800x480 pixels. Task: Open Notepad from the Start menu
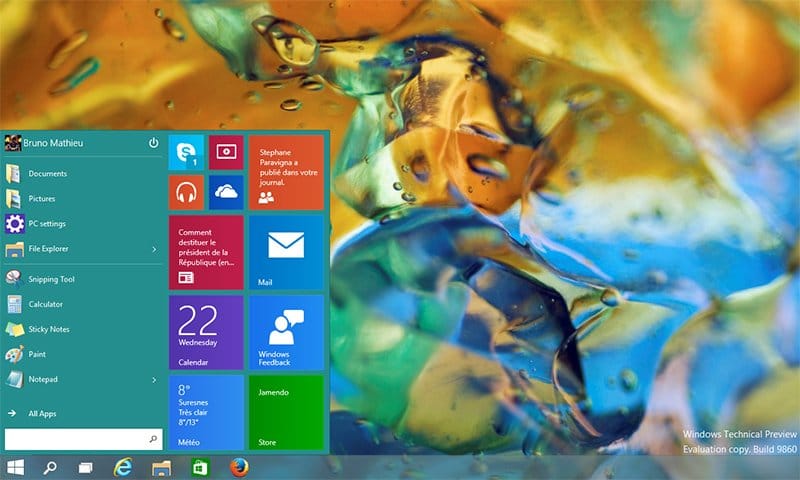coord(76,379)
